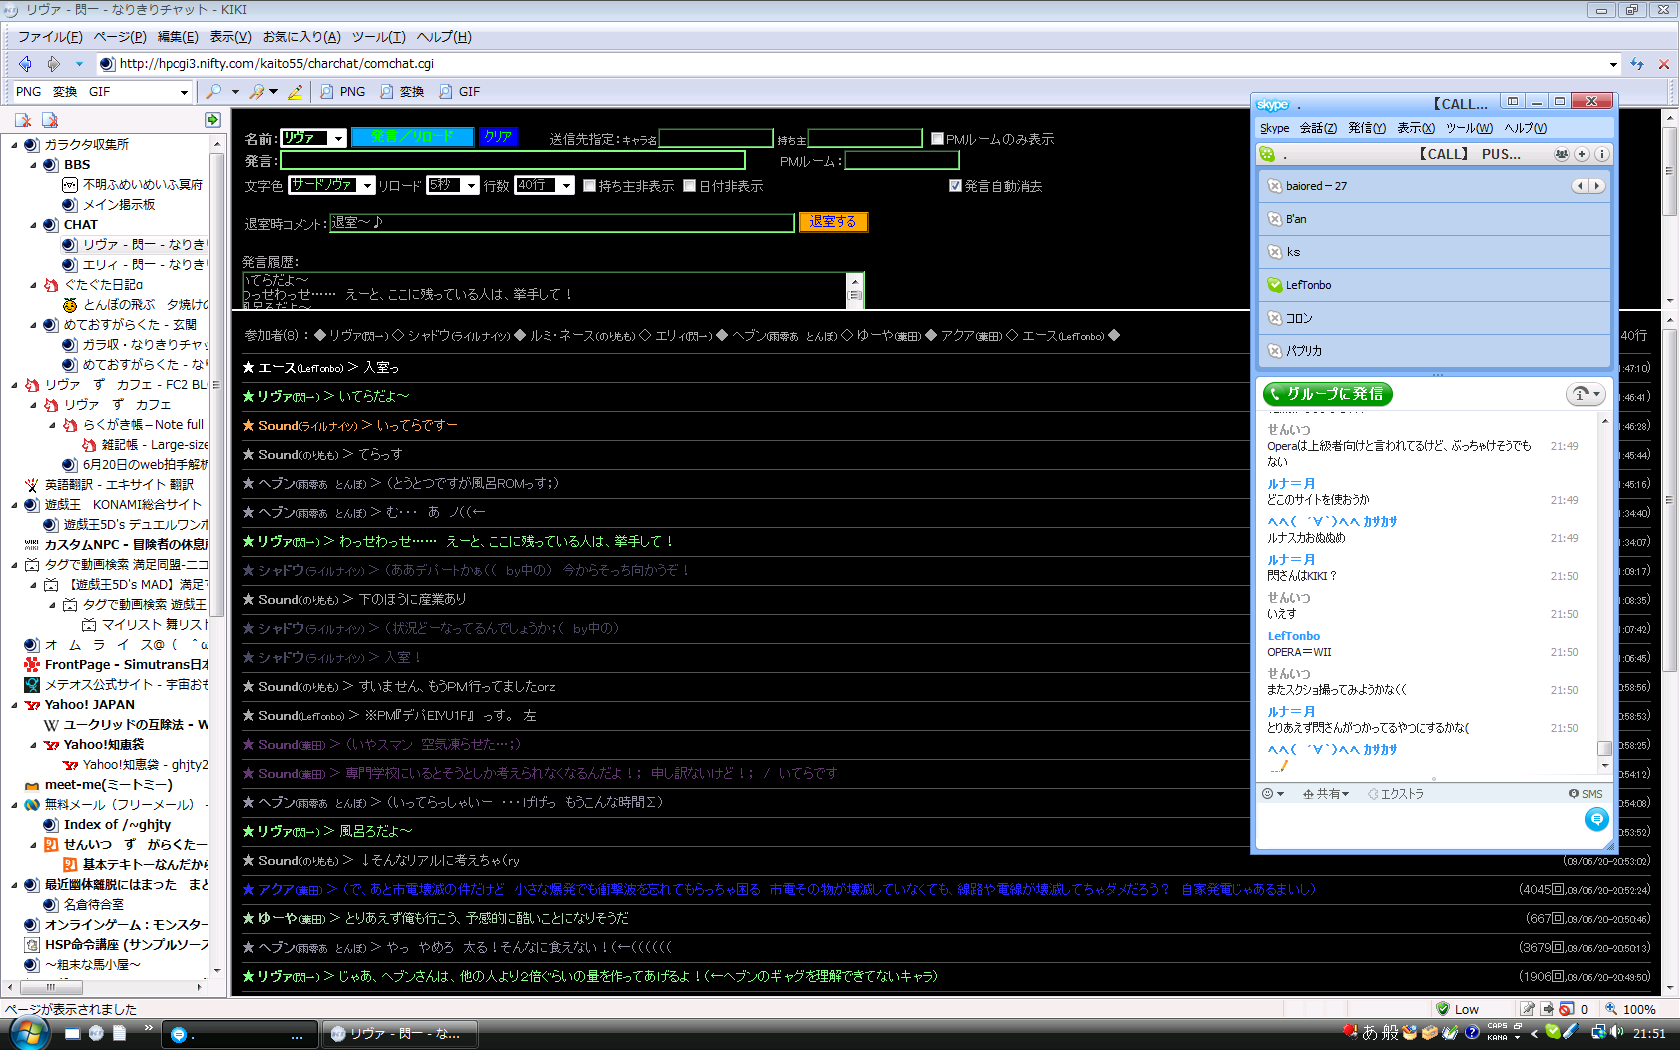Open the Skype 会話(Z) menu
The width and height of the screenshot is (1680, 1050).
tap(1317, 128)
